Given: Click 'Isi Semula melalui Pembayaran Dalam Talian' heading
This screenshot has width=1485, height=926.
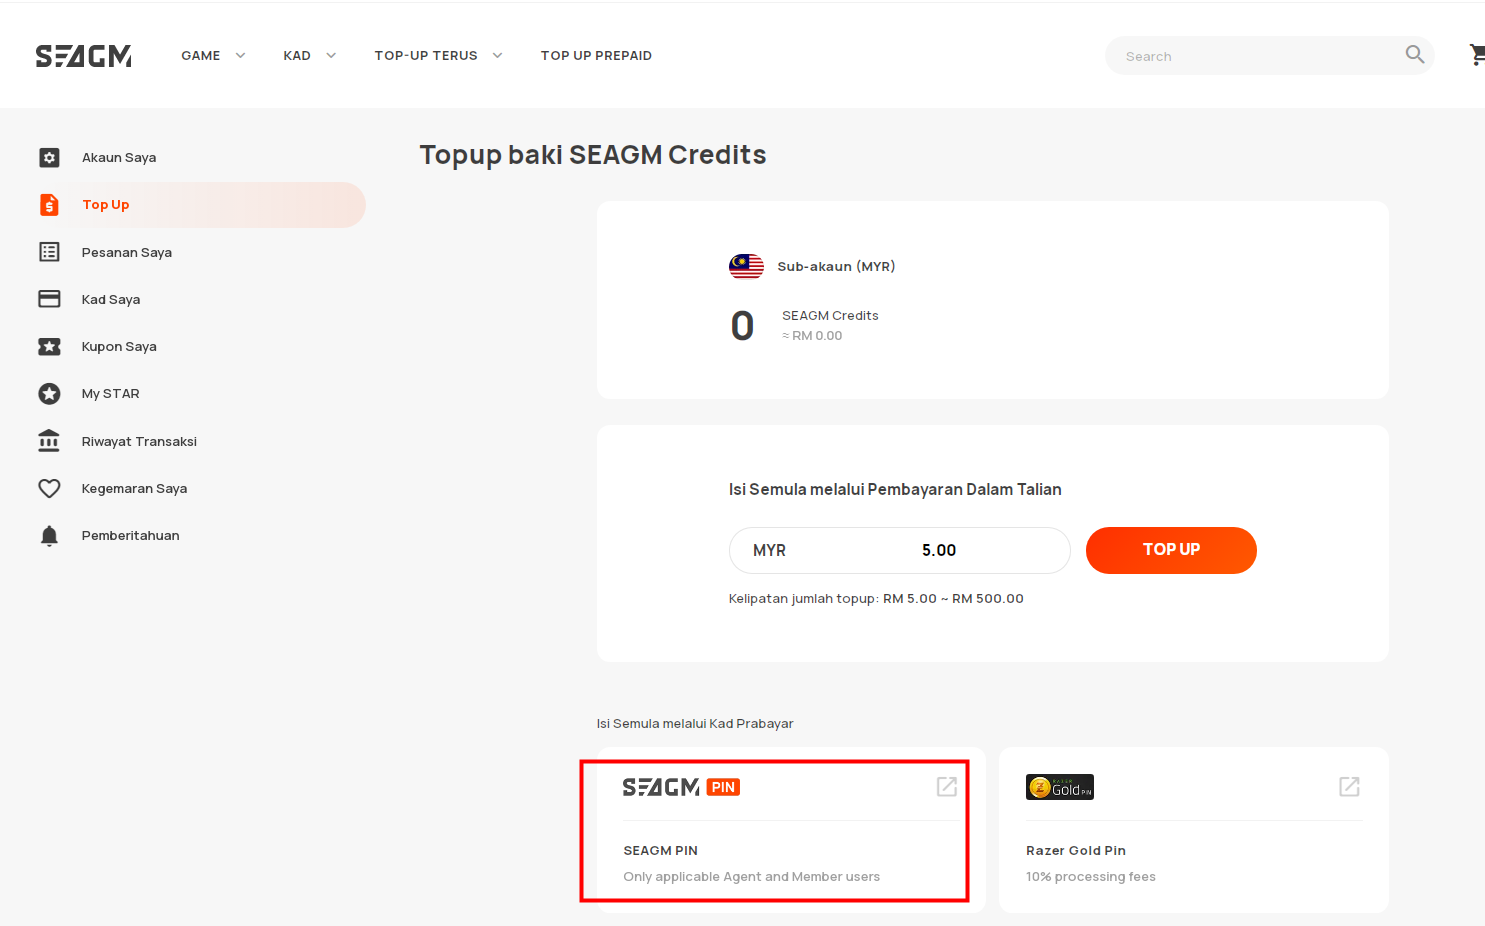Looking at the screenshot, I should coord(895,490).
